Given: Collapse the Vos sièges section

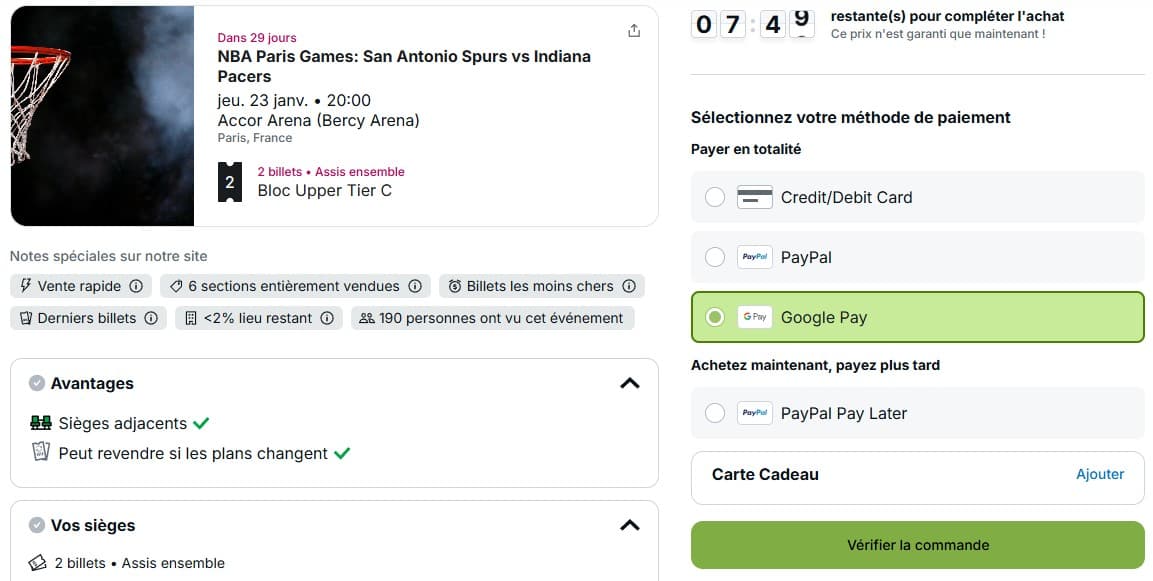Looking at the screenshot, I should click(630, 524).
